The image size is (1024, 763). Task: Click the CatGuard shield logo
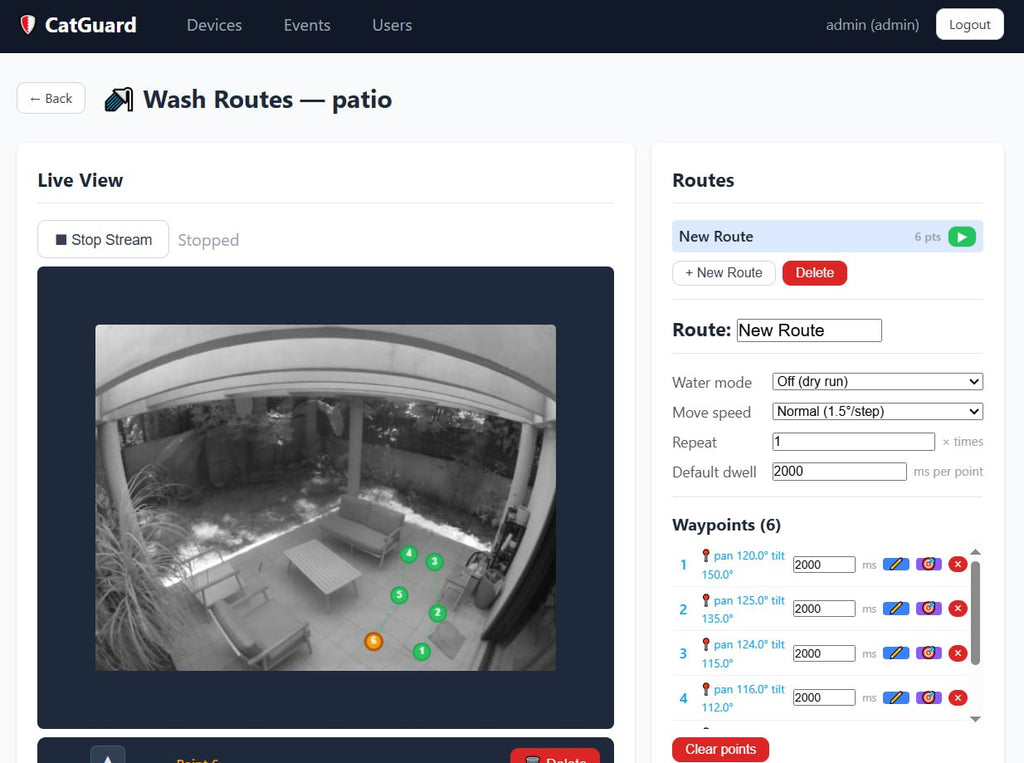[27, 25]
